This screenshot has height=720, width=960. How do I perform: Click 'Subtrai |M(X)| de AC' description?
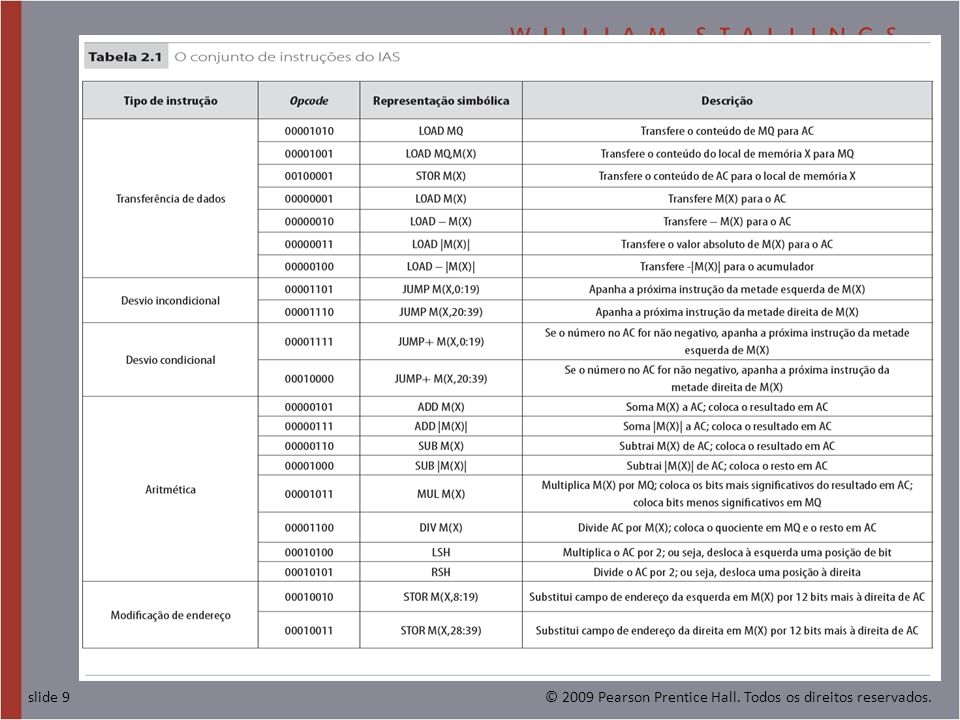pyautogui.click(x=727, y=466)
